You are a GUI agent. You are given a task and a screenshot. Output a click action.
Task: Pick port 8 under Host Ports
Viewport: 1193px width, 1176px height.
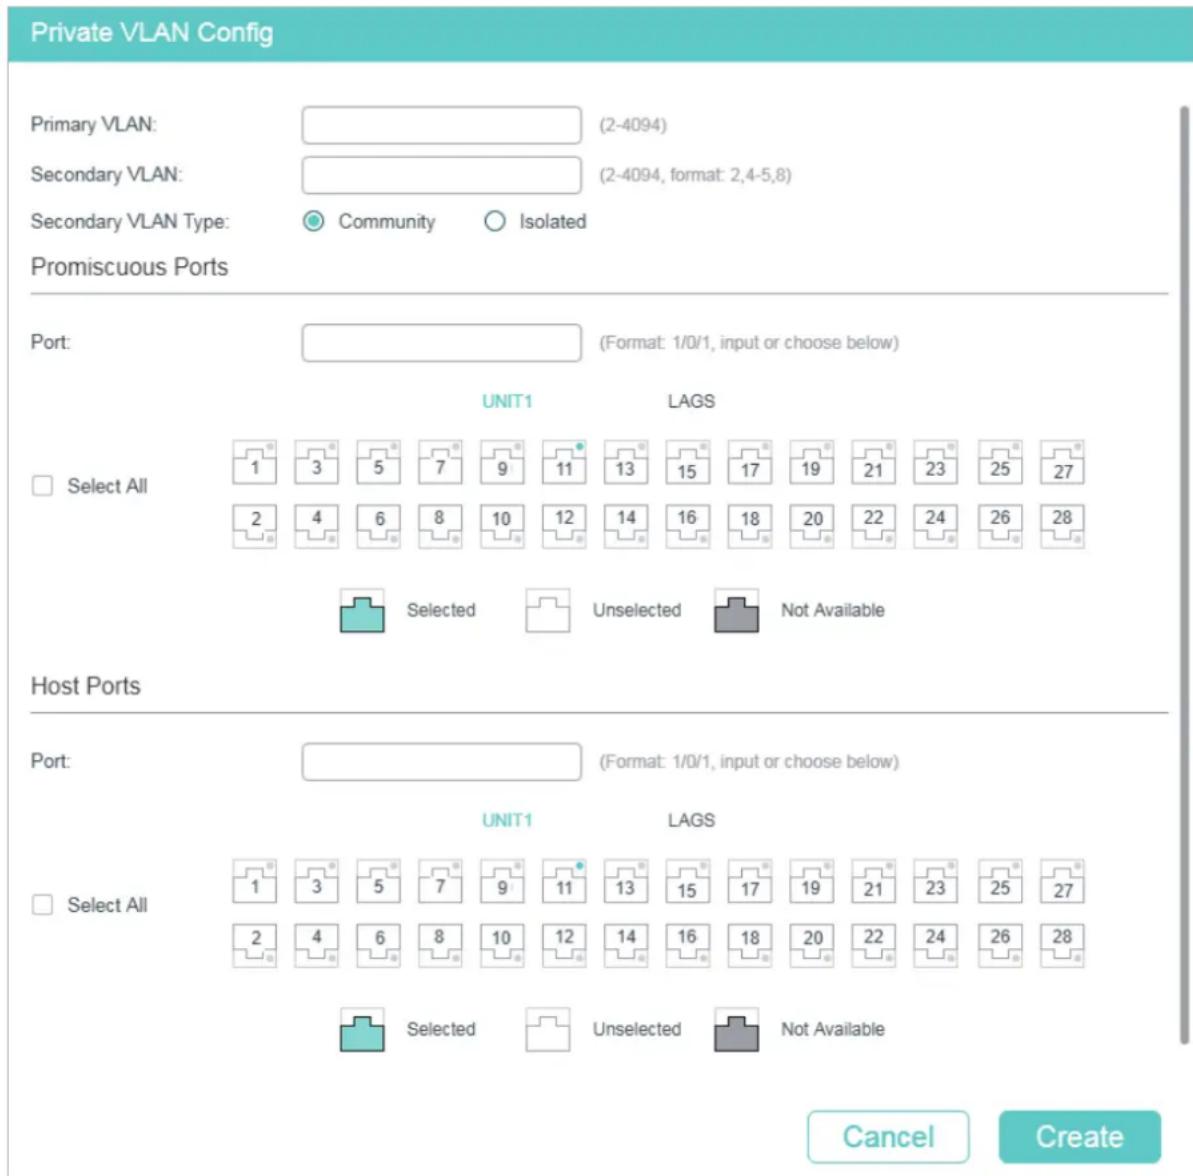(x=441, y=946)
